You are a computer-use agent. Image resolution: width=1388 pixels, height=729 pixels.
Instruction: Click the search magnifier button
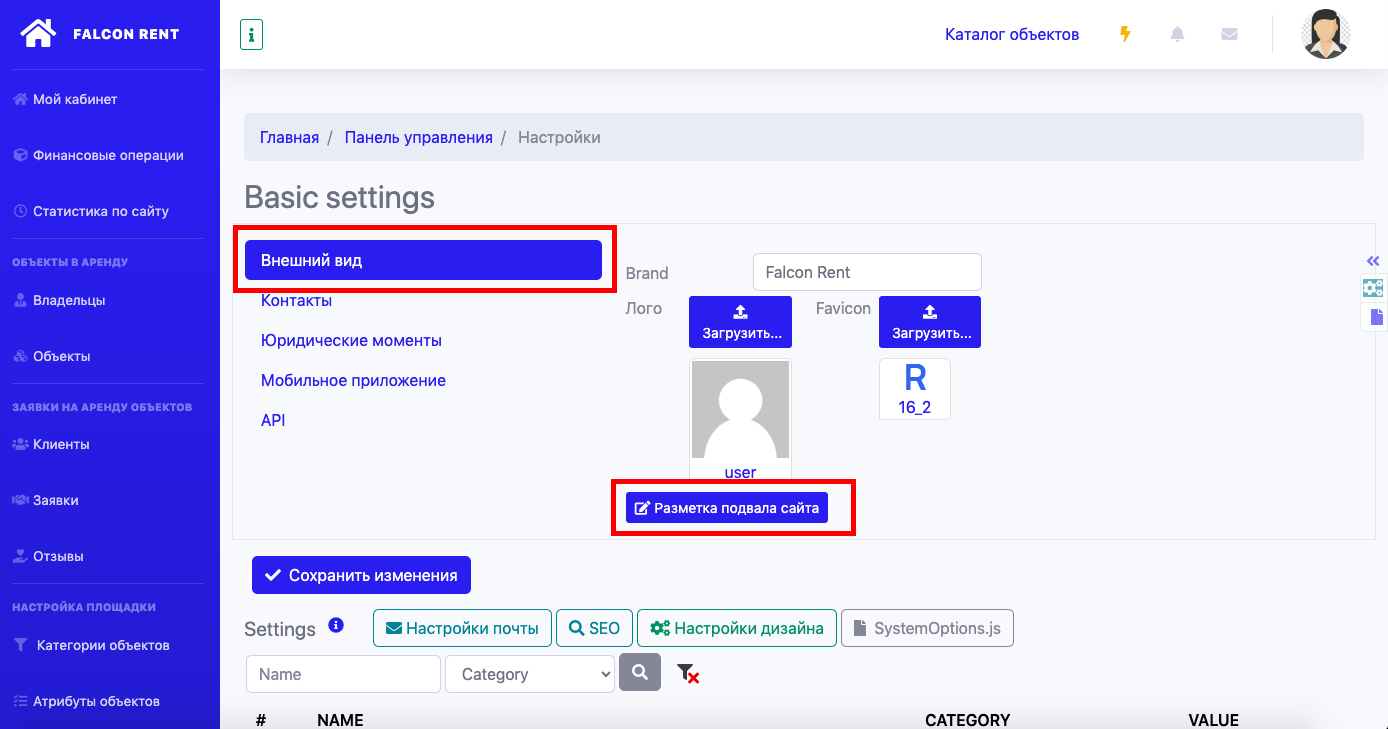(x=640, y=673)
